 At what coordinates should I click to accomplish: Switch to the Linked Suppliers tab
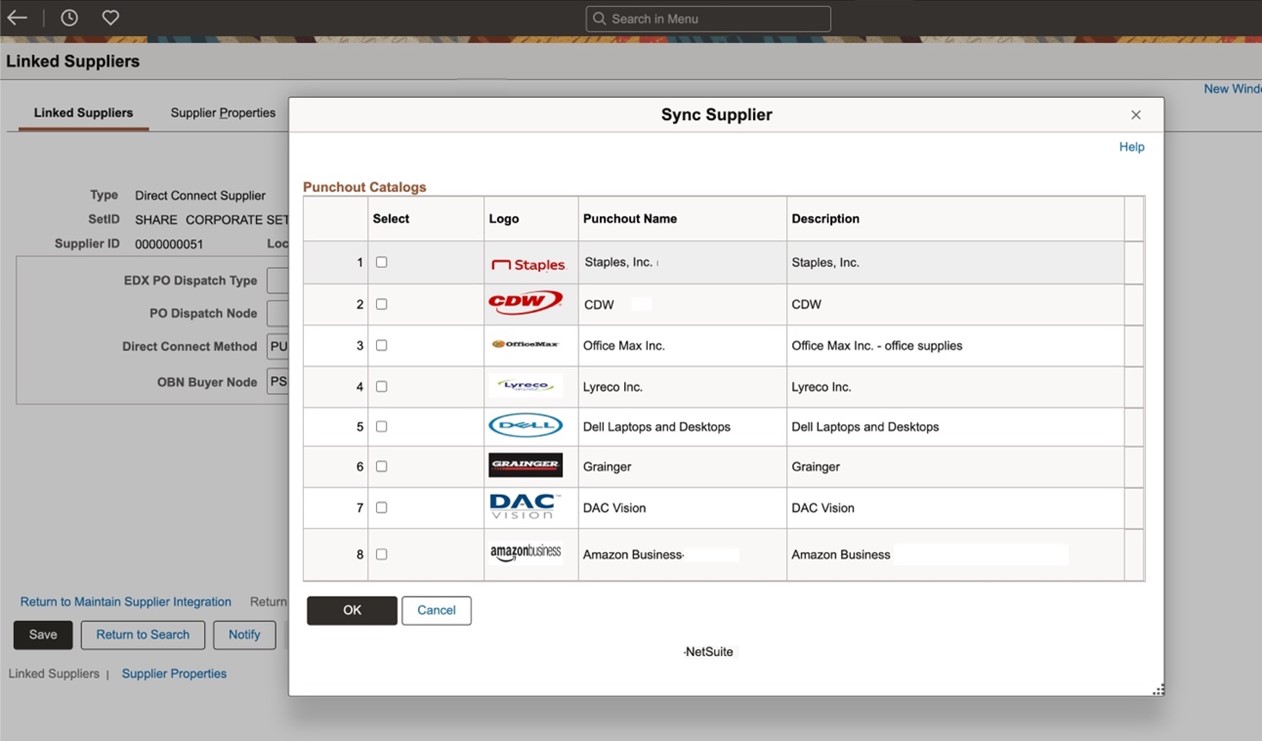click(x=83, y=113)
